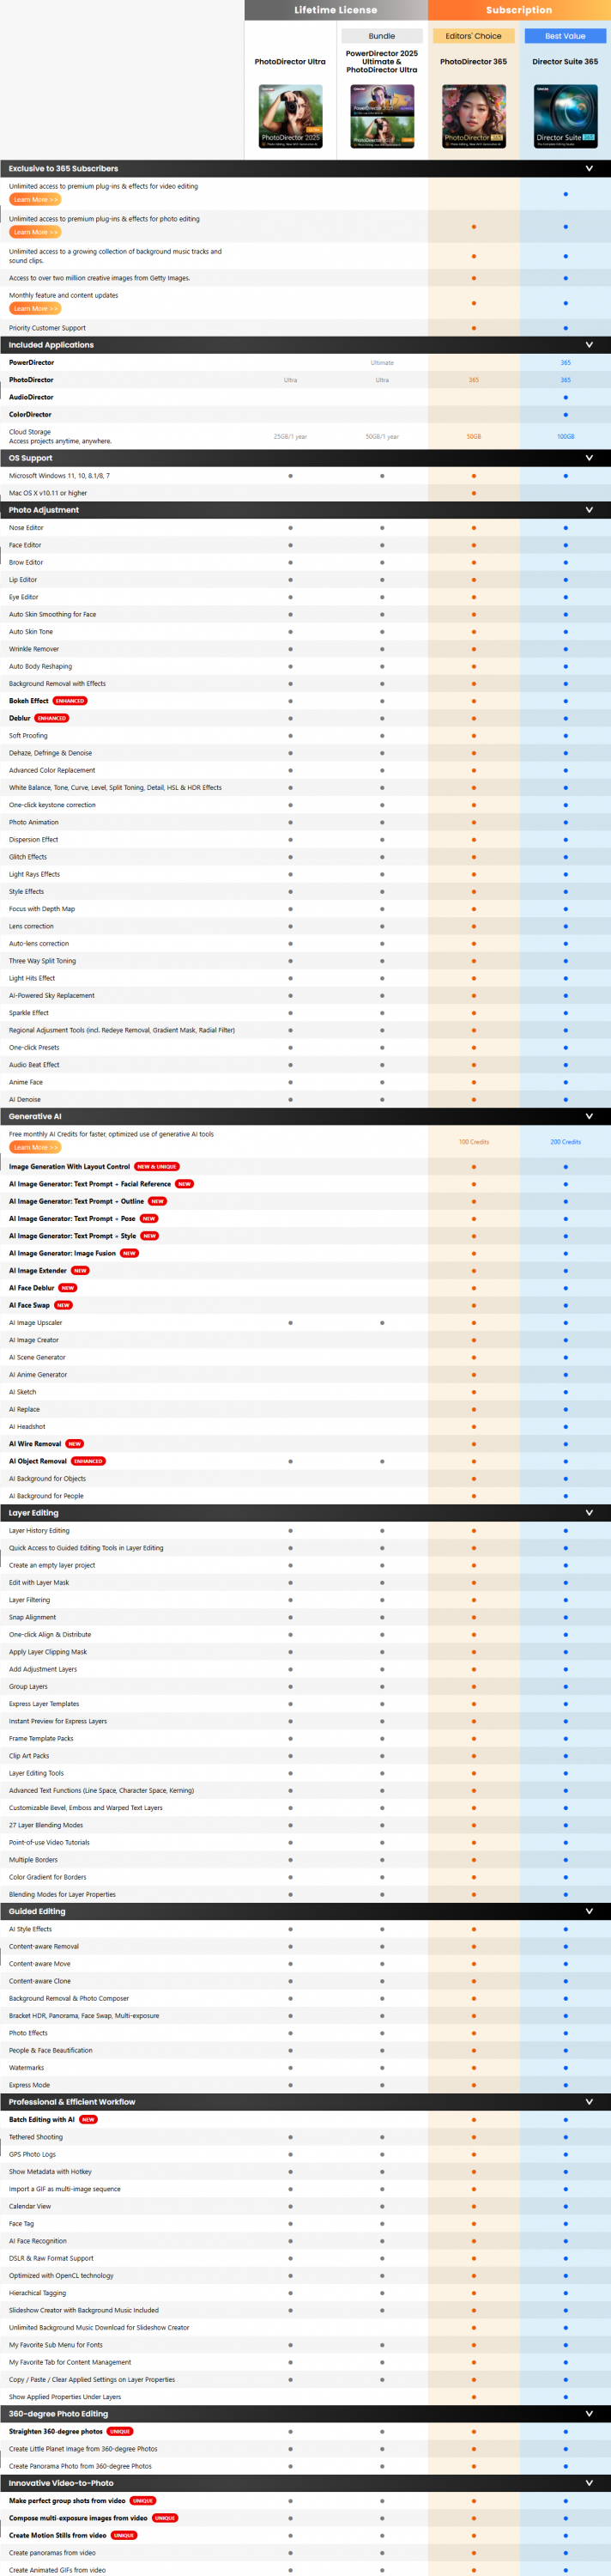Click the Best Value badge
This screenshot has height=2576, width=611.
[x=565, y=36]
